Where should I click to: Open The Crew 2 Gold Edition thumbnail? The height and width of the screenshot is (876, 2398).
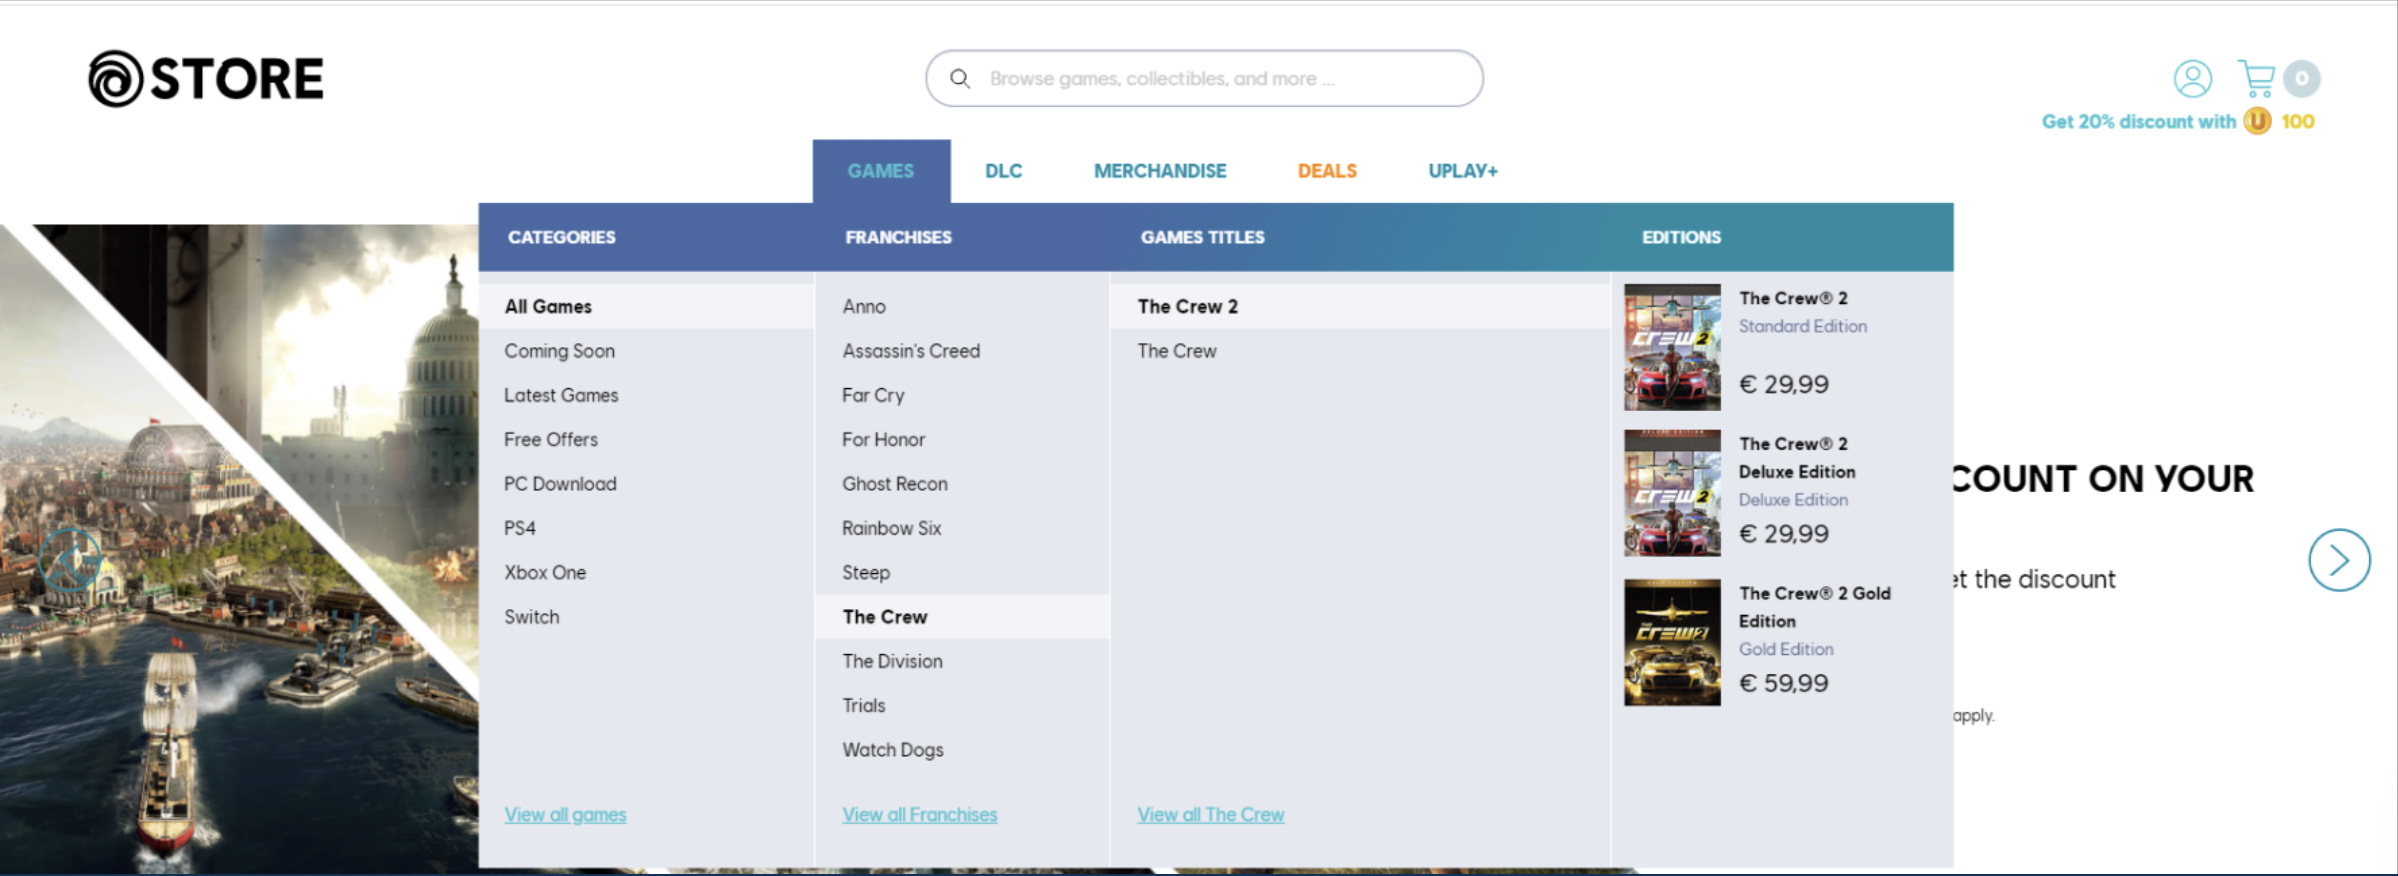1672,643
